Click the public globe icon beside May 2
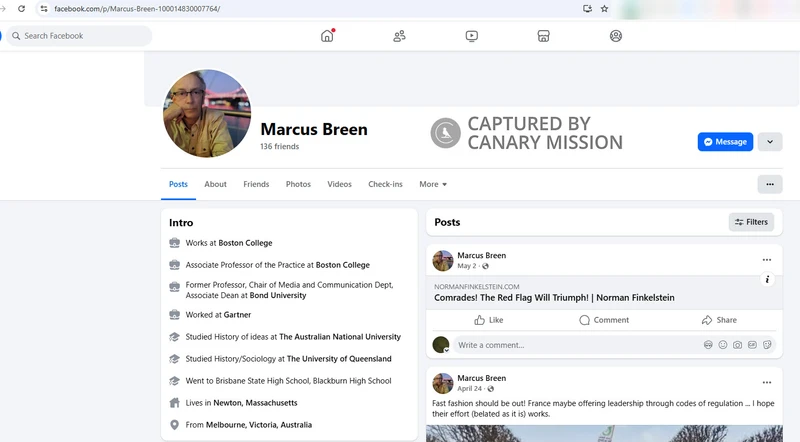Viewport: 800px width, 442px height. (x=485, y=266)
